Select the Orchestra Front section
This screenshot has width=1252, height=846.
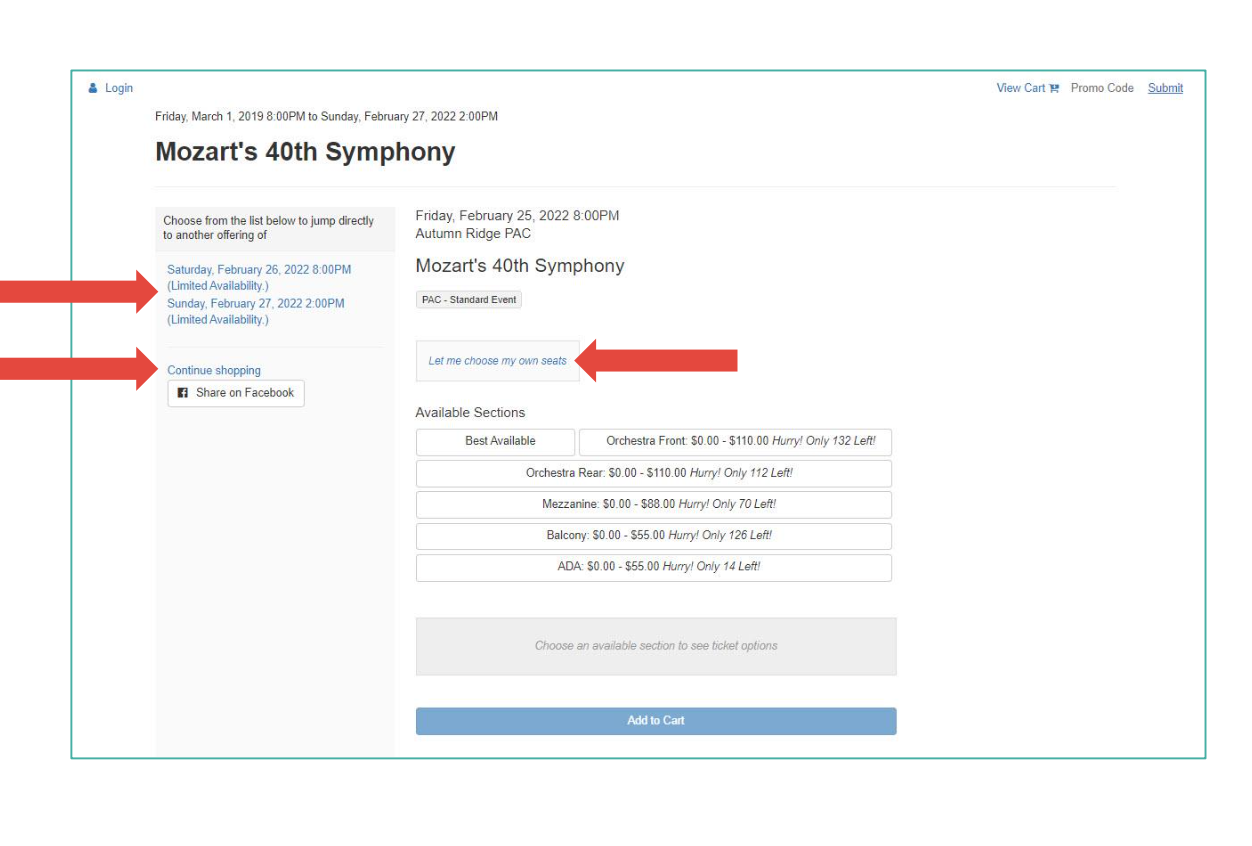point(735,442)
